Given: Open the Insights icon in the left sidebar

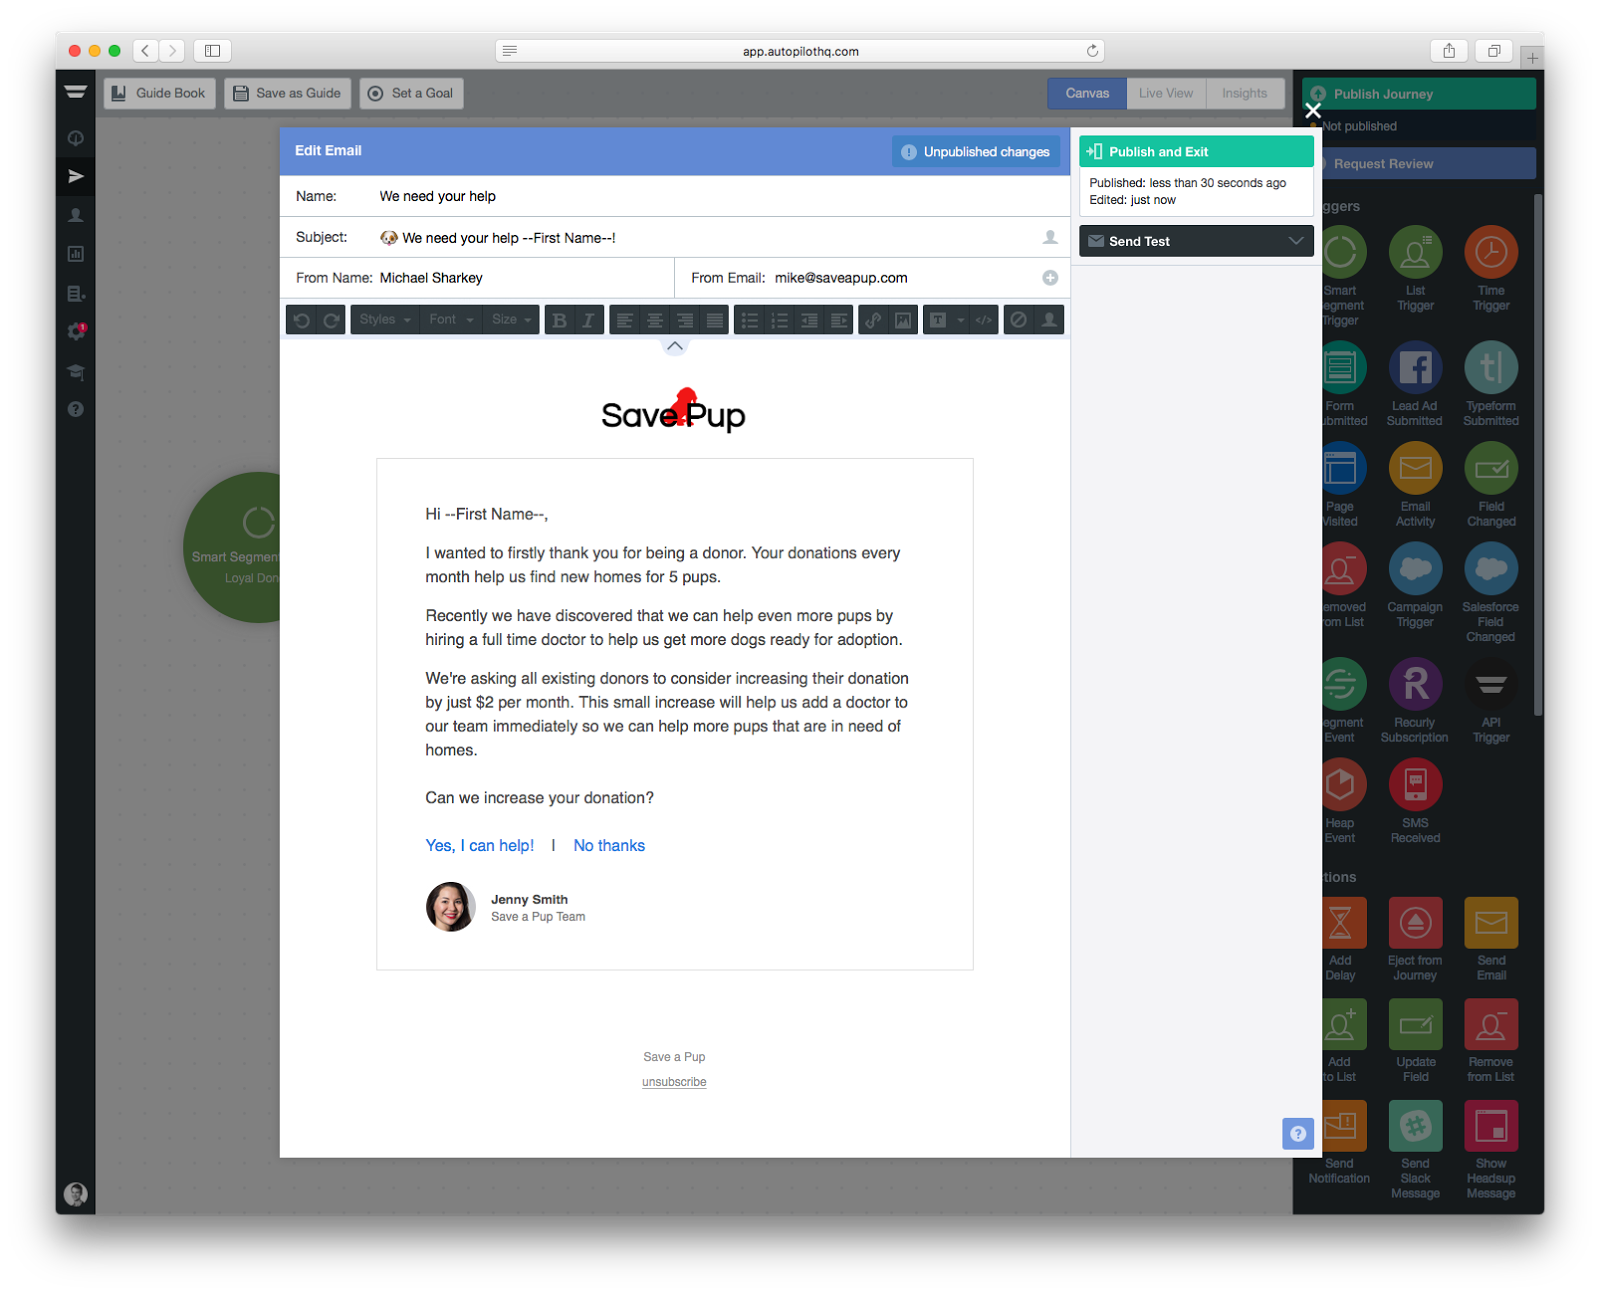Looking at the screenshot, I should tap(75, 254).
